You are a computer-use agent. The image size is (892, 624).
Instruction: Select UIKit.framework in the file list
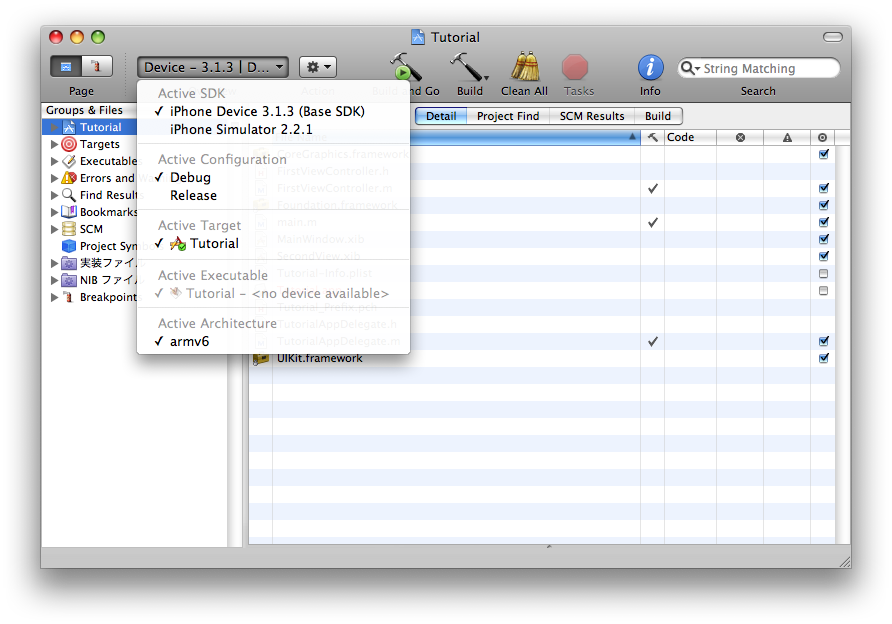click(x=320, y=358)
